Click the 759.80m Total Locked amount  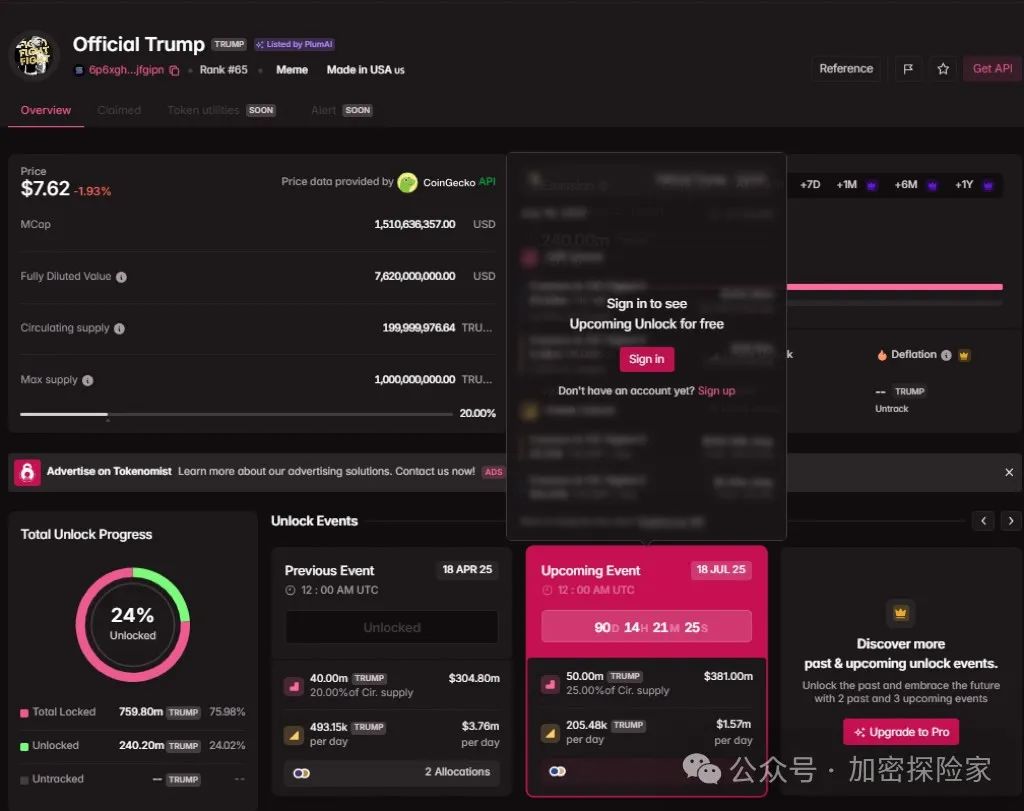pos(140,712)
